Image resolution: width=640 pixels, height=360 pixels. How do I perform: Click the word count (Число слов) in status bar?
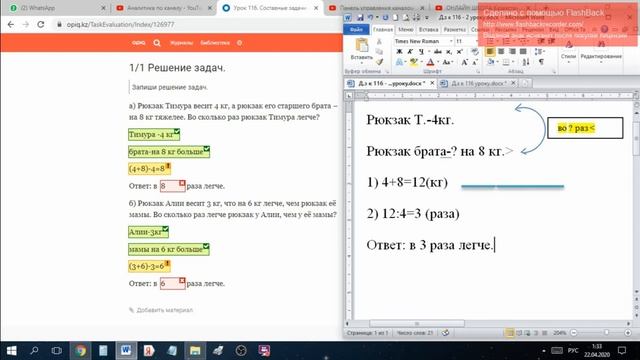coord(415,333)
